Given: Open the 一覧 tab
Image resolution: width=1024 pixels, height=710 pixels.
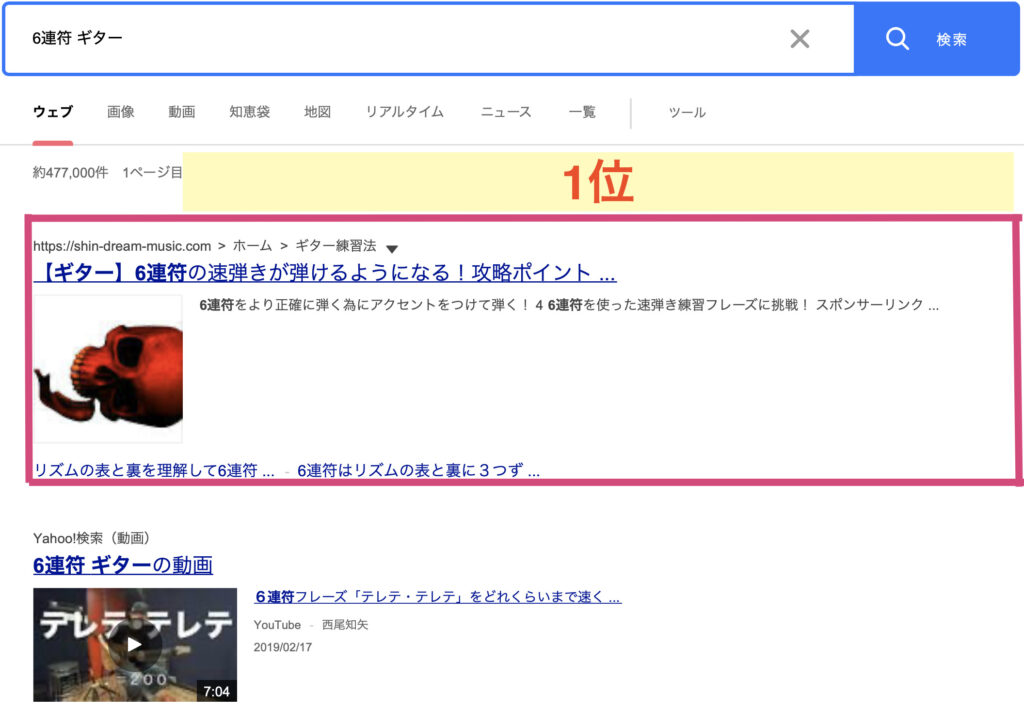Looking at the screenshot, I should [582, 112].
